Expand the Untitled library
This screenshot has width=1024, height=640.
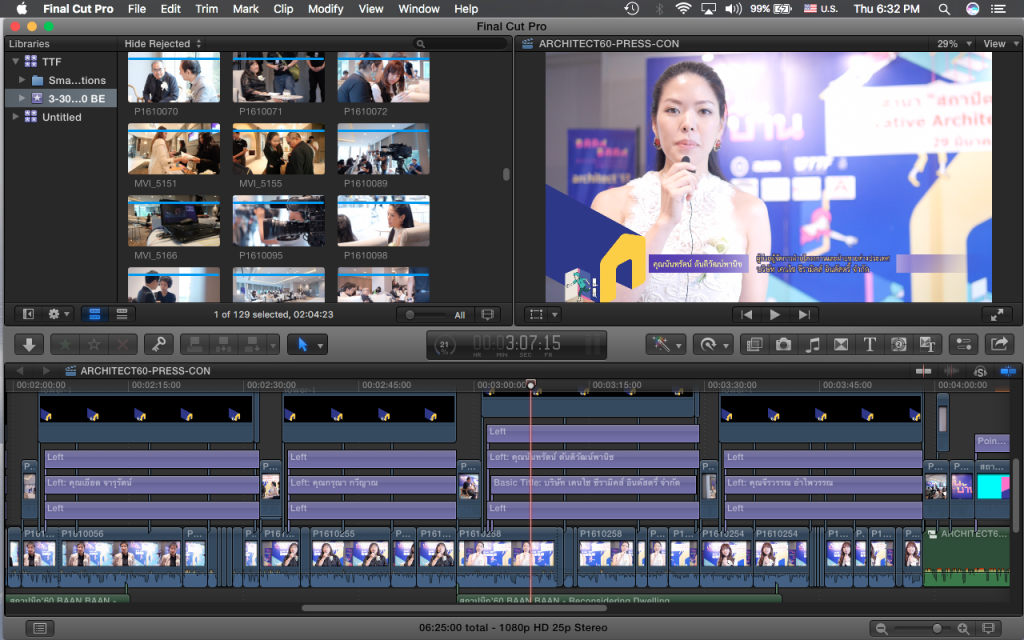tap(15, 117)
